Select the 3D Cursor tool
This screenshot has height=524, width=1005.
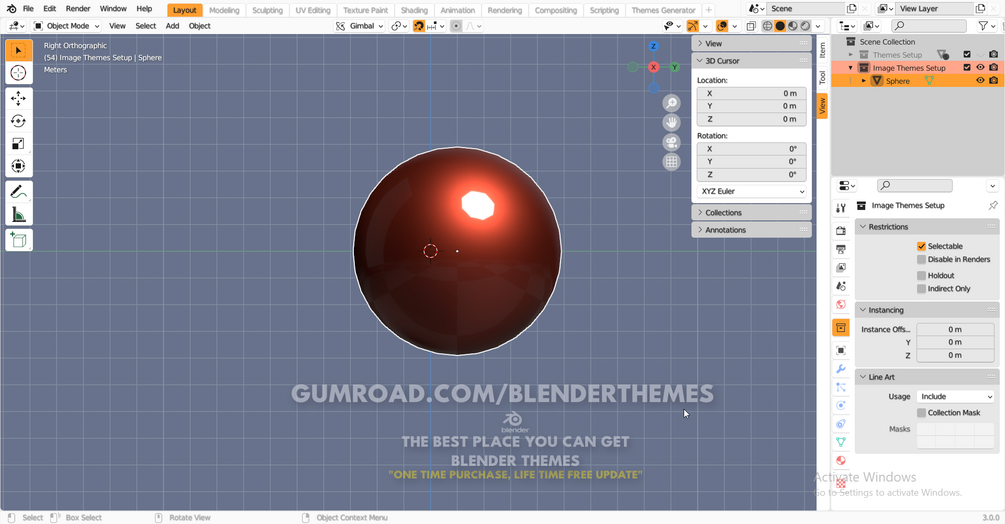tap(19, 73)
